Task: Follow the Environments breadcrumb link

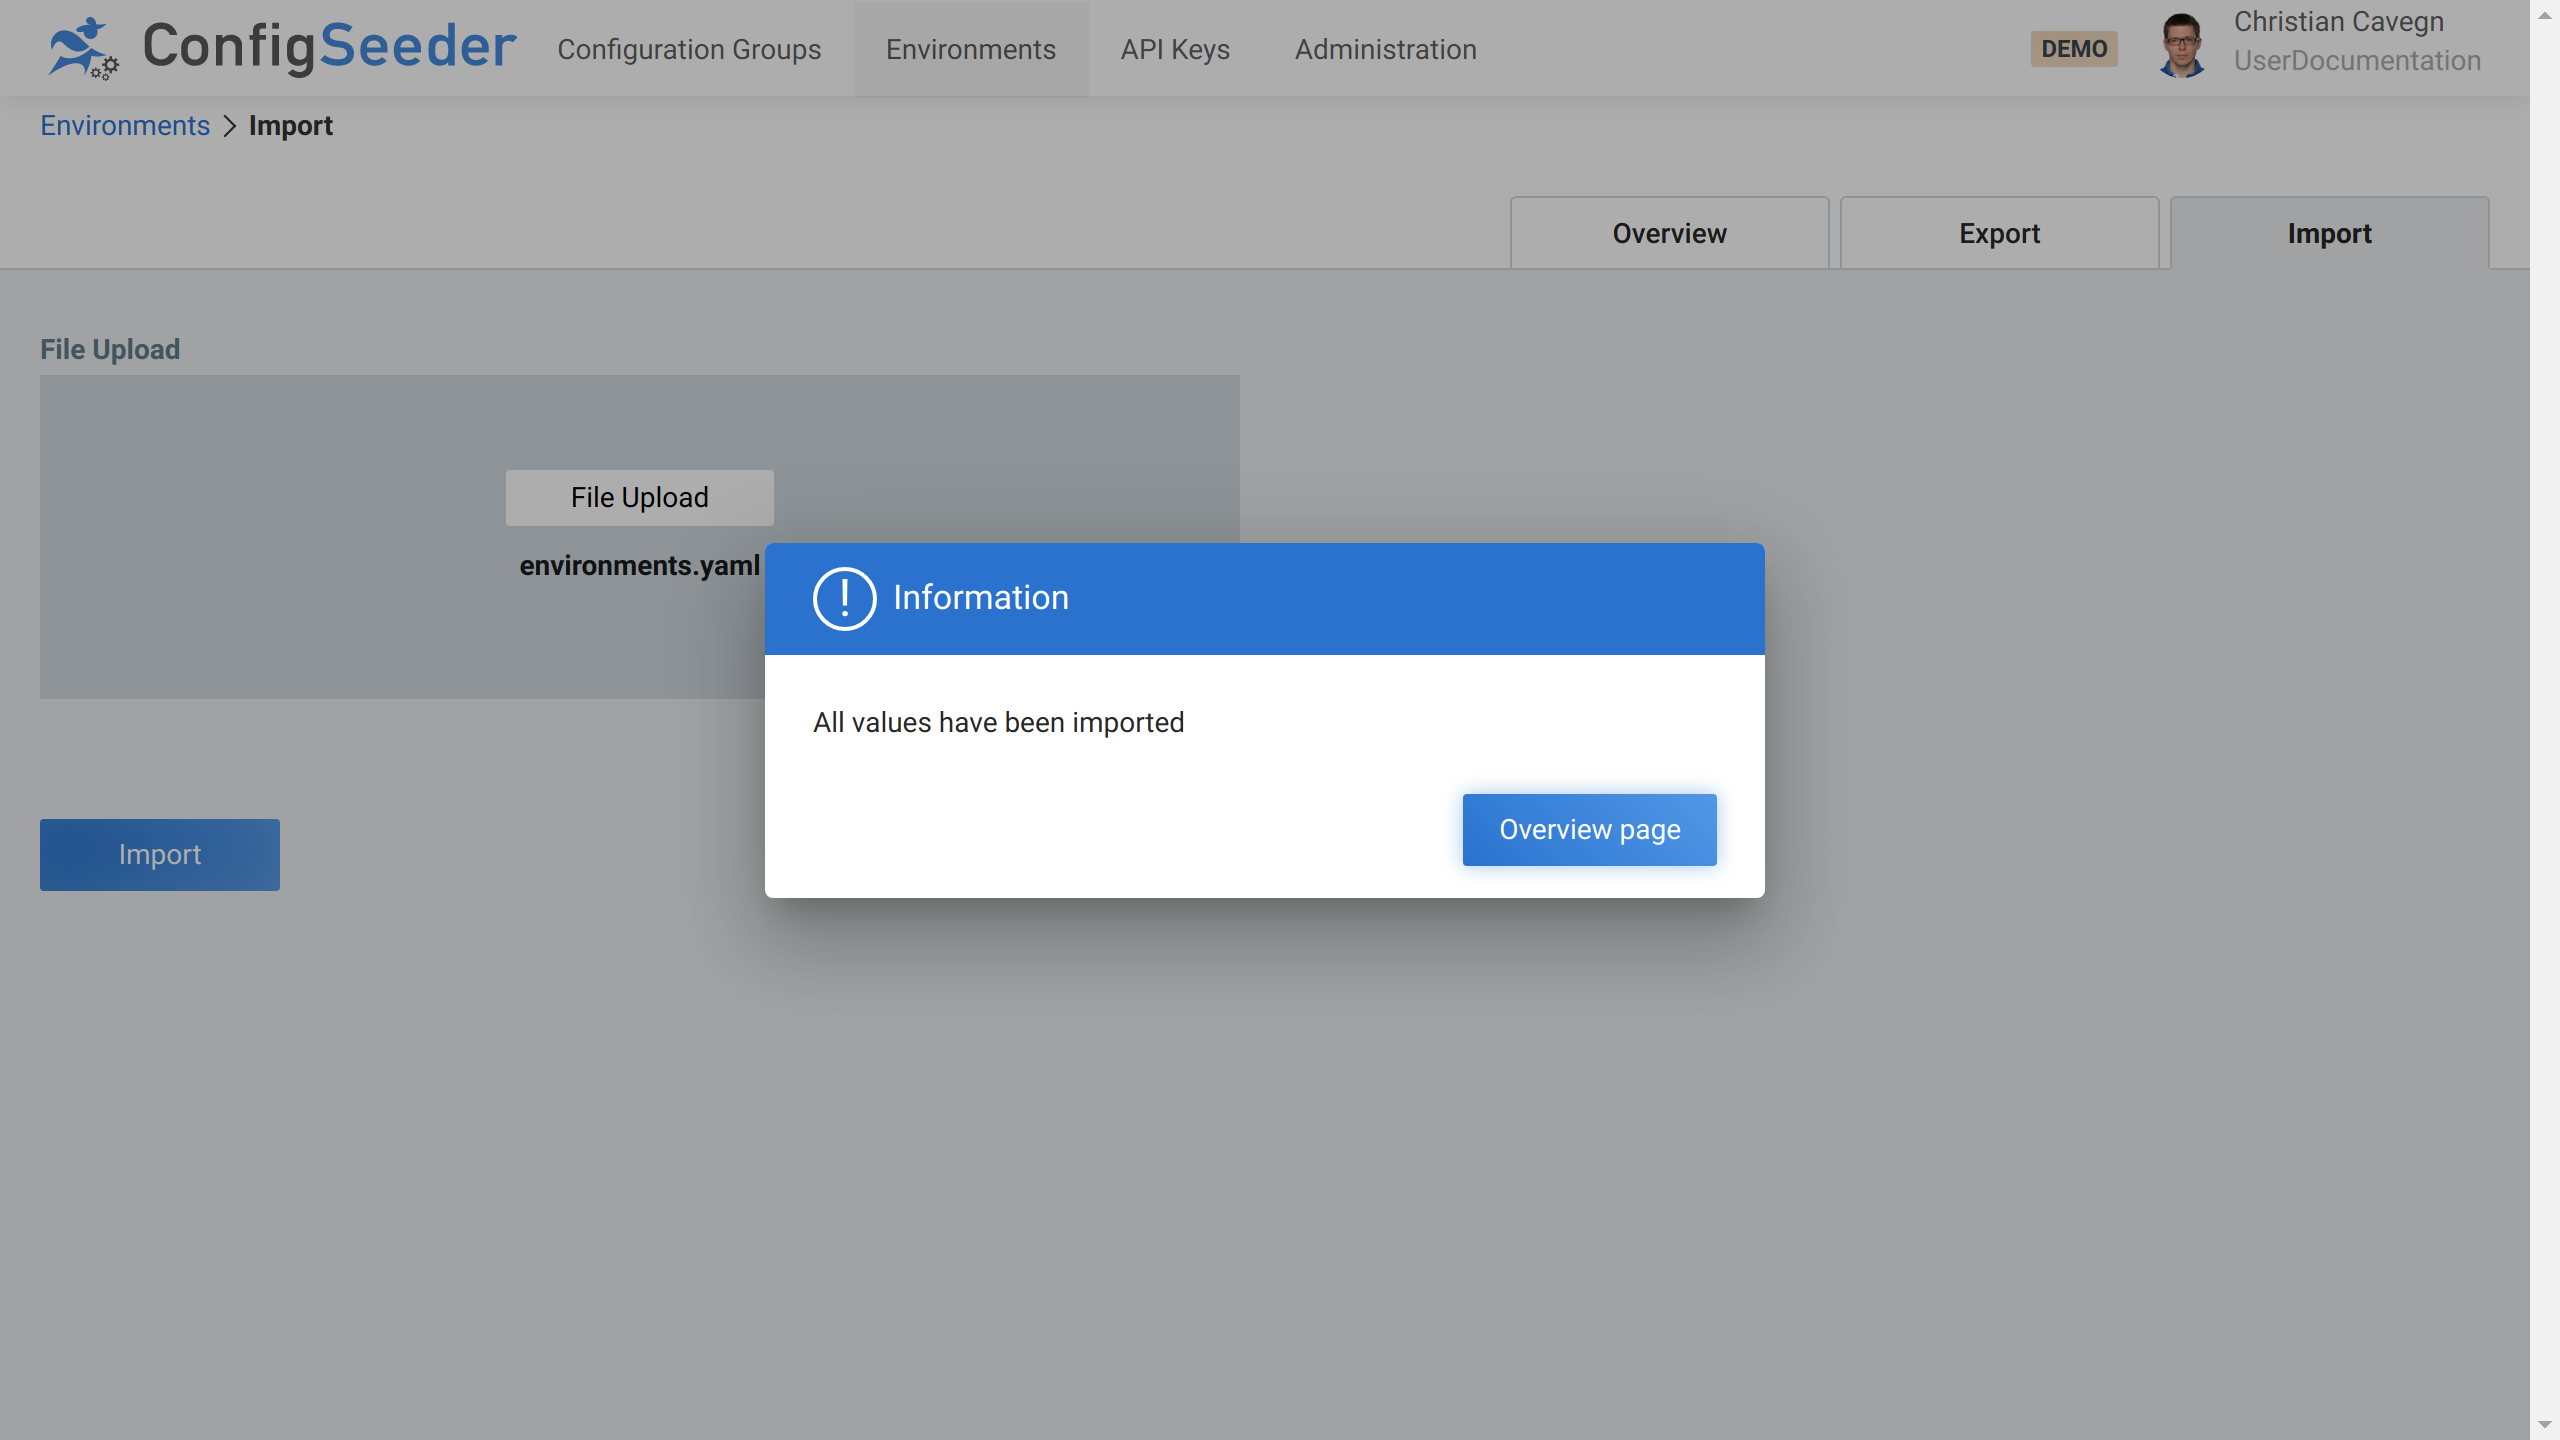Action: [x=125, y=126]
